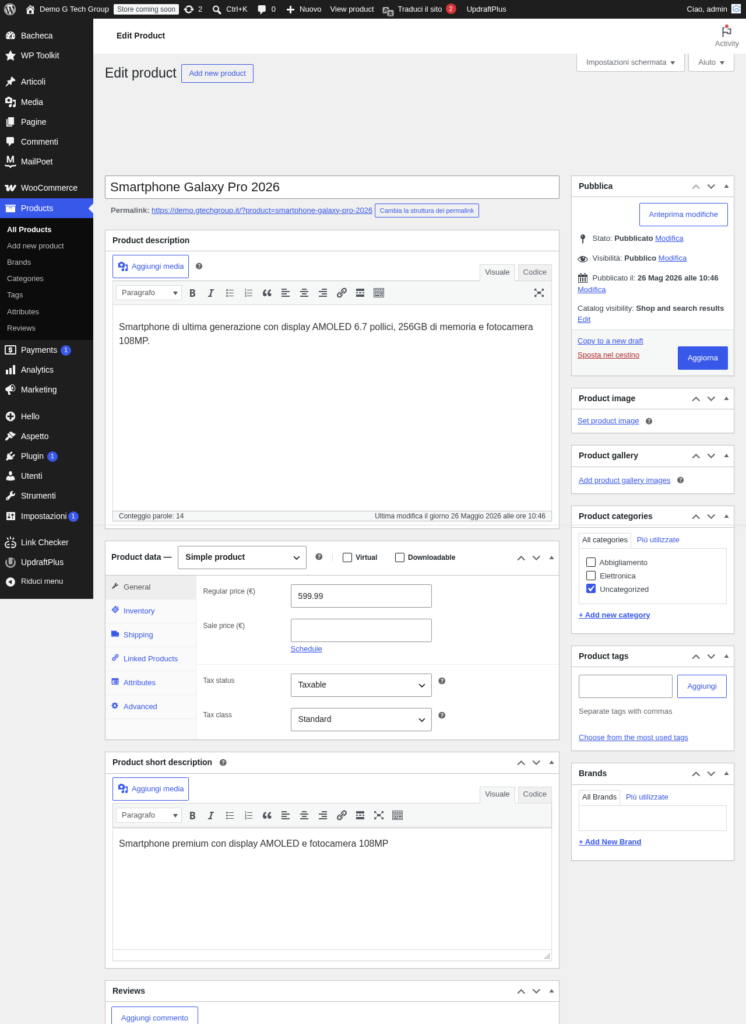Screen dimensions: 746x1024
Task: Insert Read More tag in product description
Action: [x=360, y=293]
